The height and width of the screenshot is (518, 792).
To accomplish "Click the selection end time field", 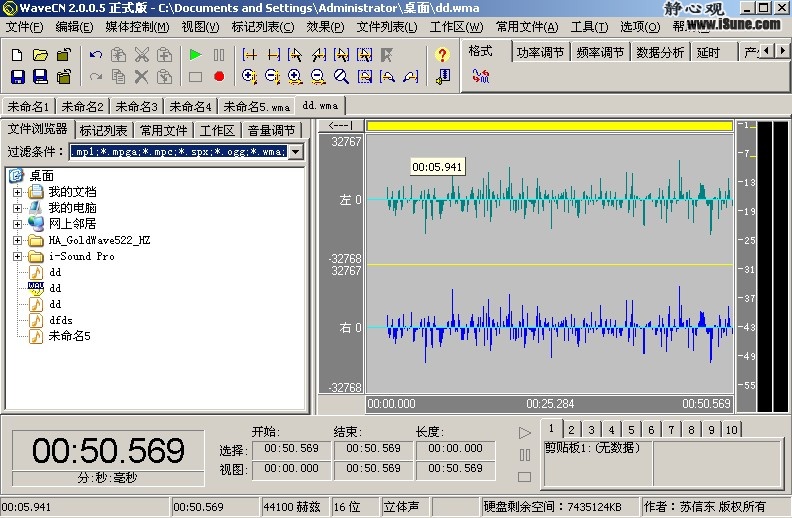I will coord(373,448).
